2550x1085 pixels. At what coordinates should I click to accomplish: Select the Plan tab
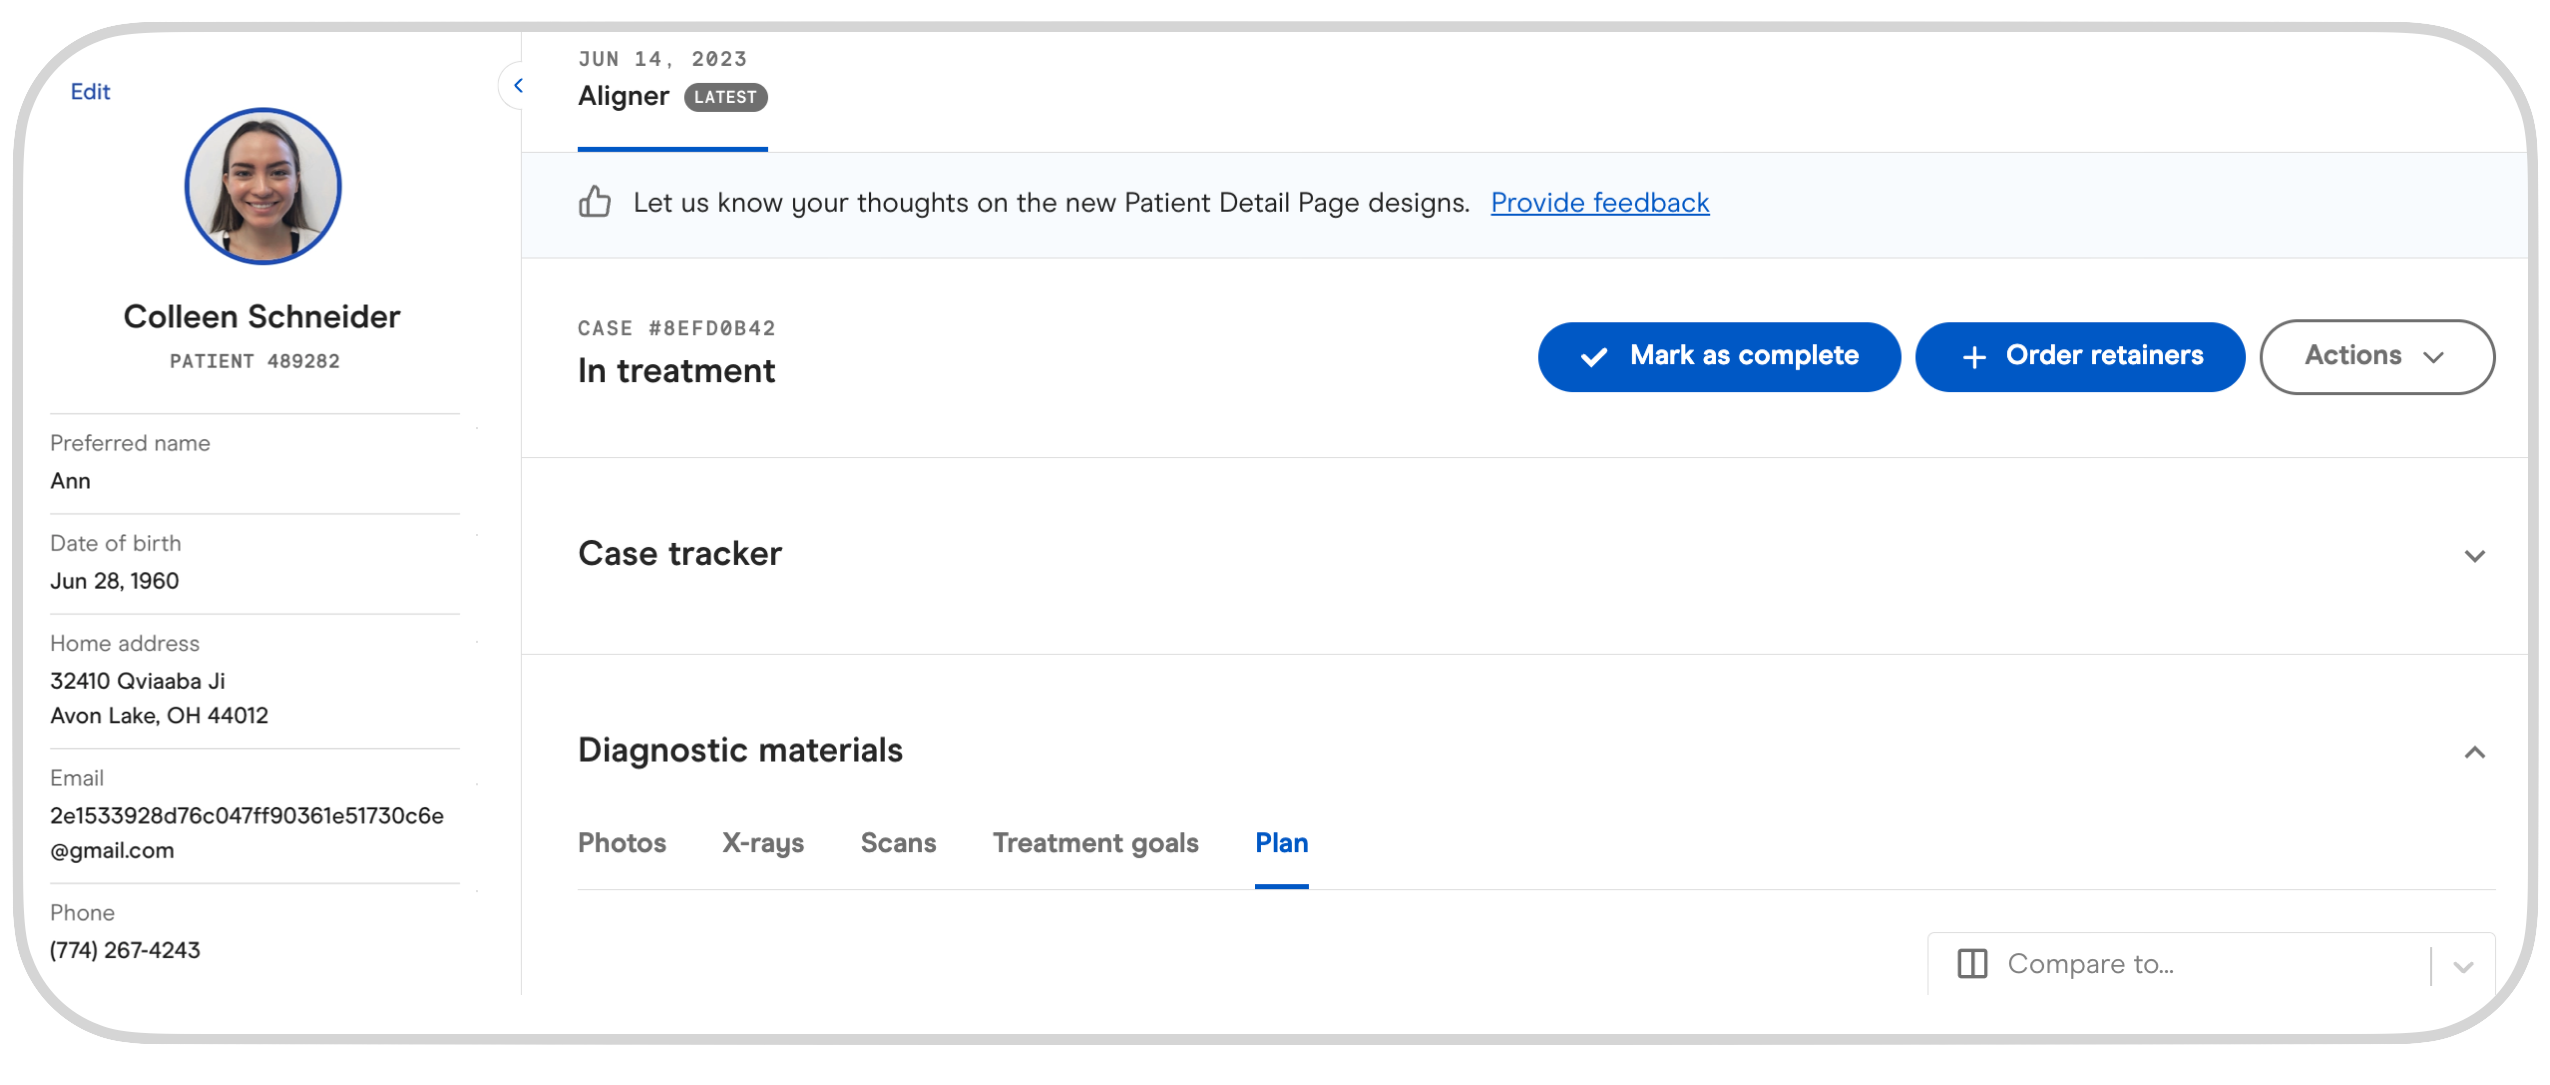point(1282,843)
